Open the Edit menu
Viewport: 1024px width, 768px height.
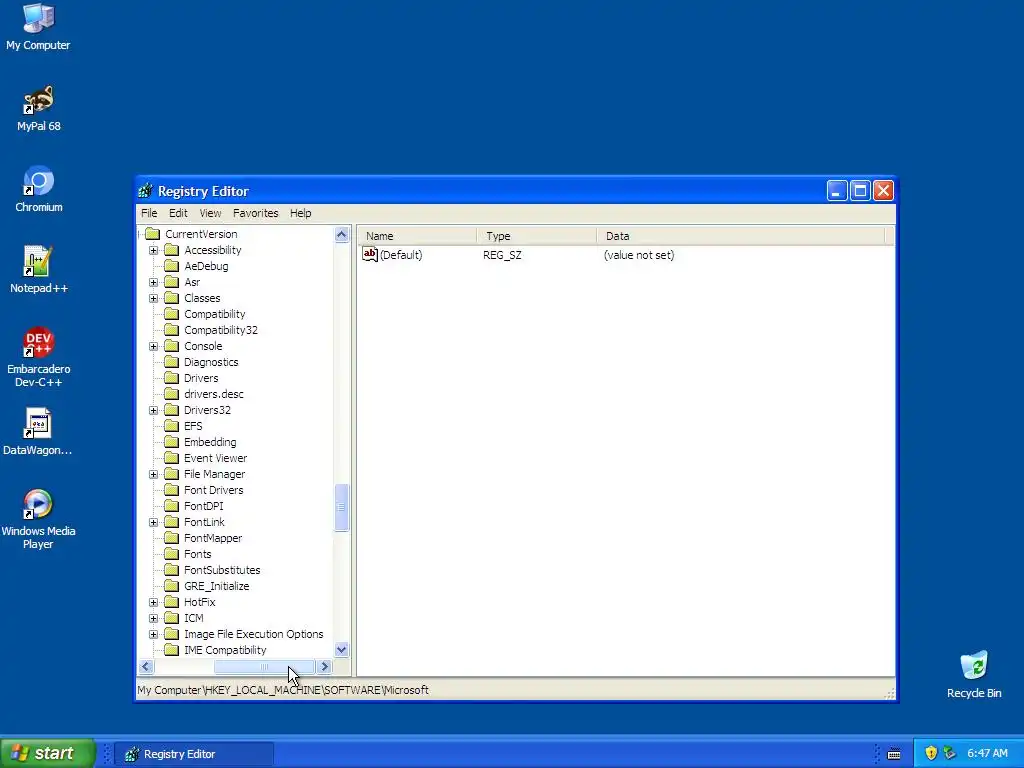point(178,213)
